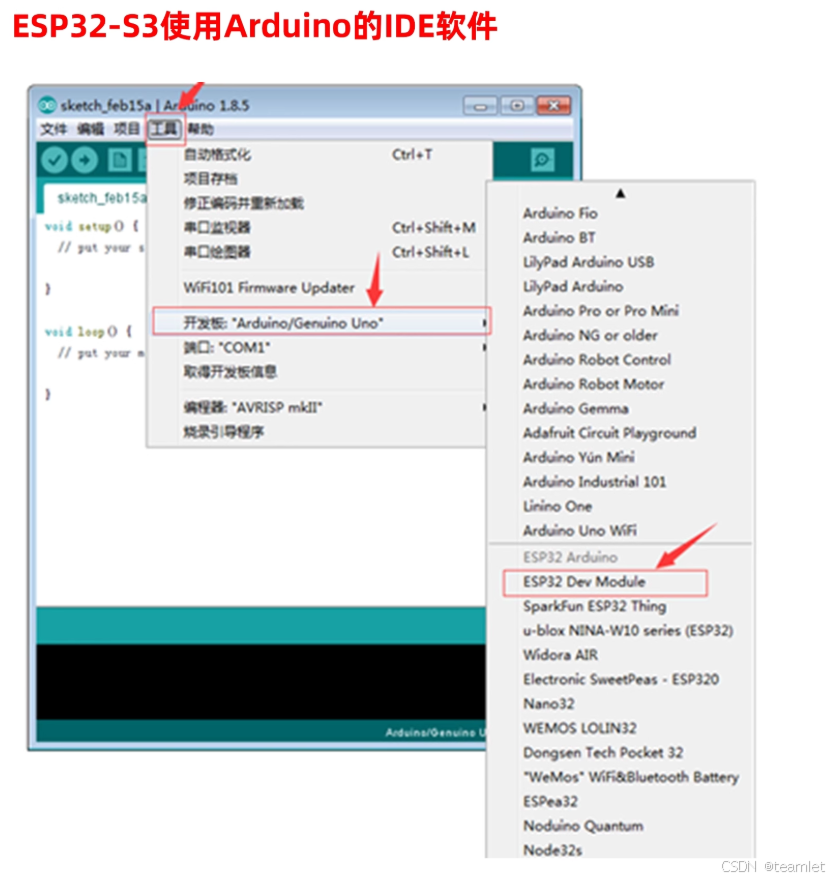Select Nano32 board
This screenshot has width=839, height=882.
tap(549, 704)
